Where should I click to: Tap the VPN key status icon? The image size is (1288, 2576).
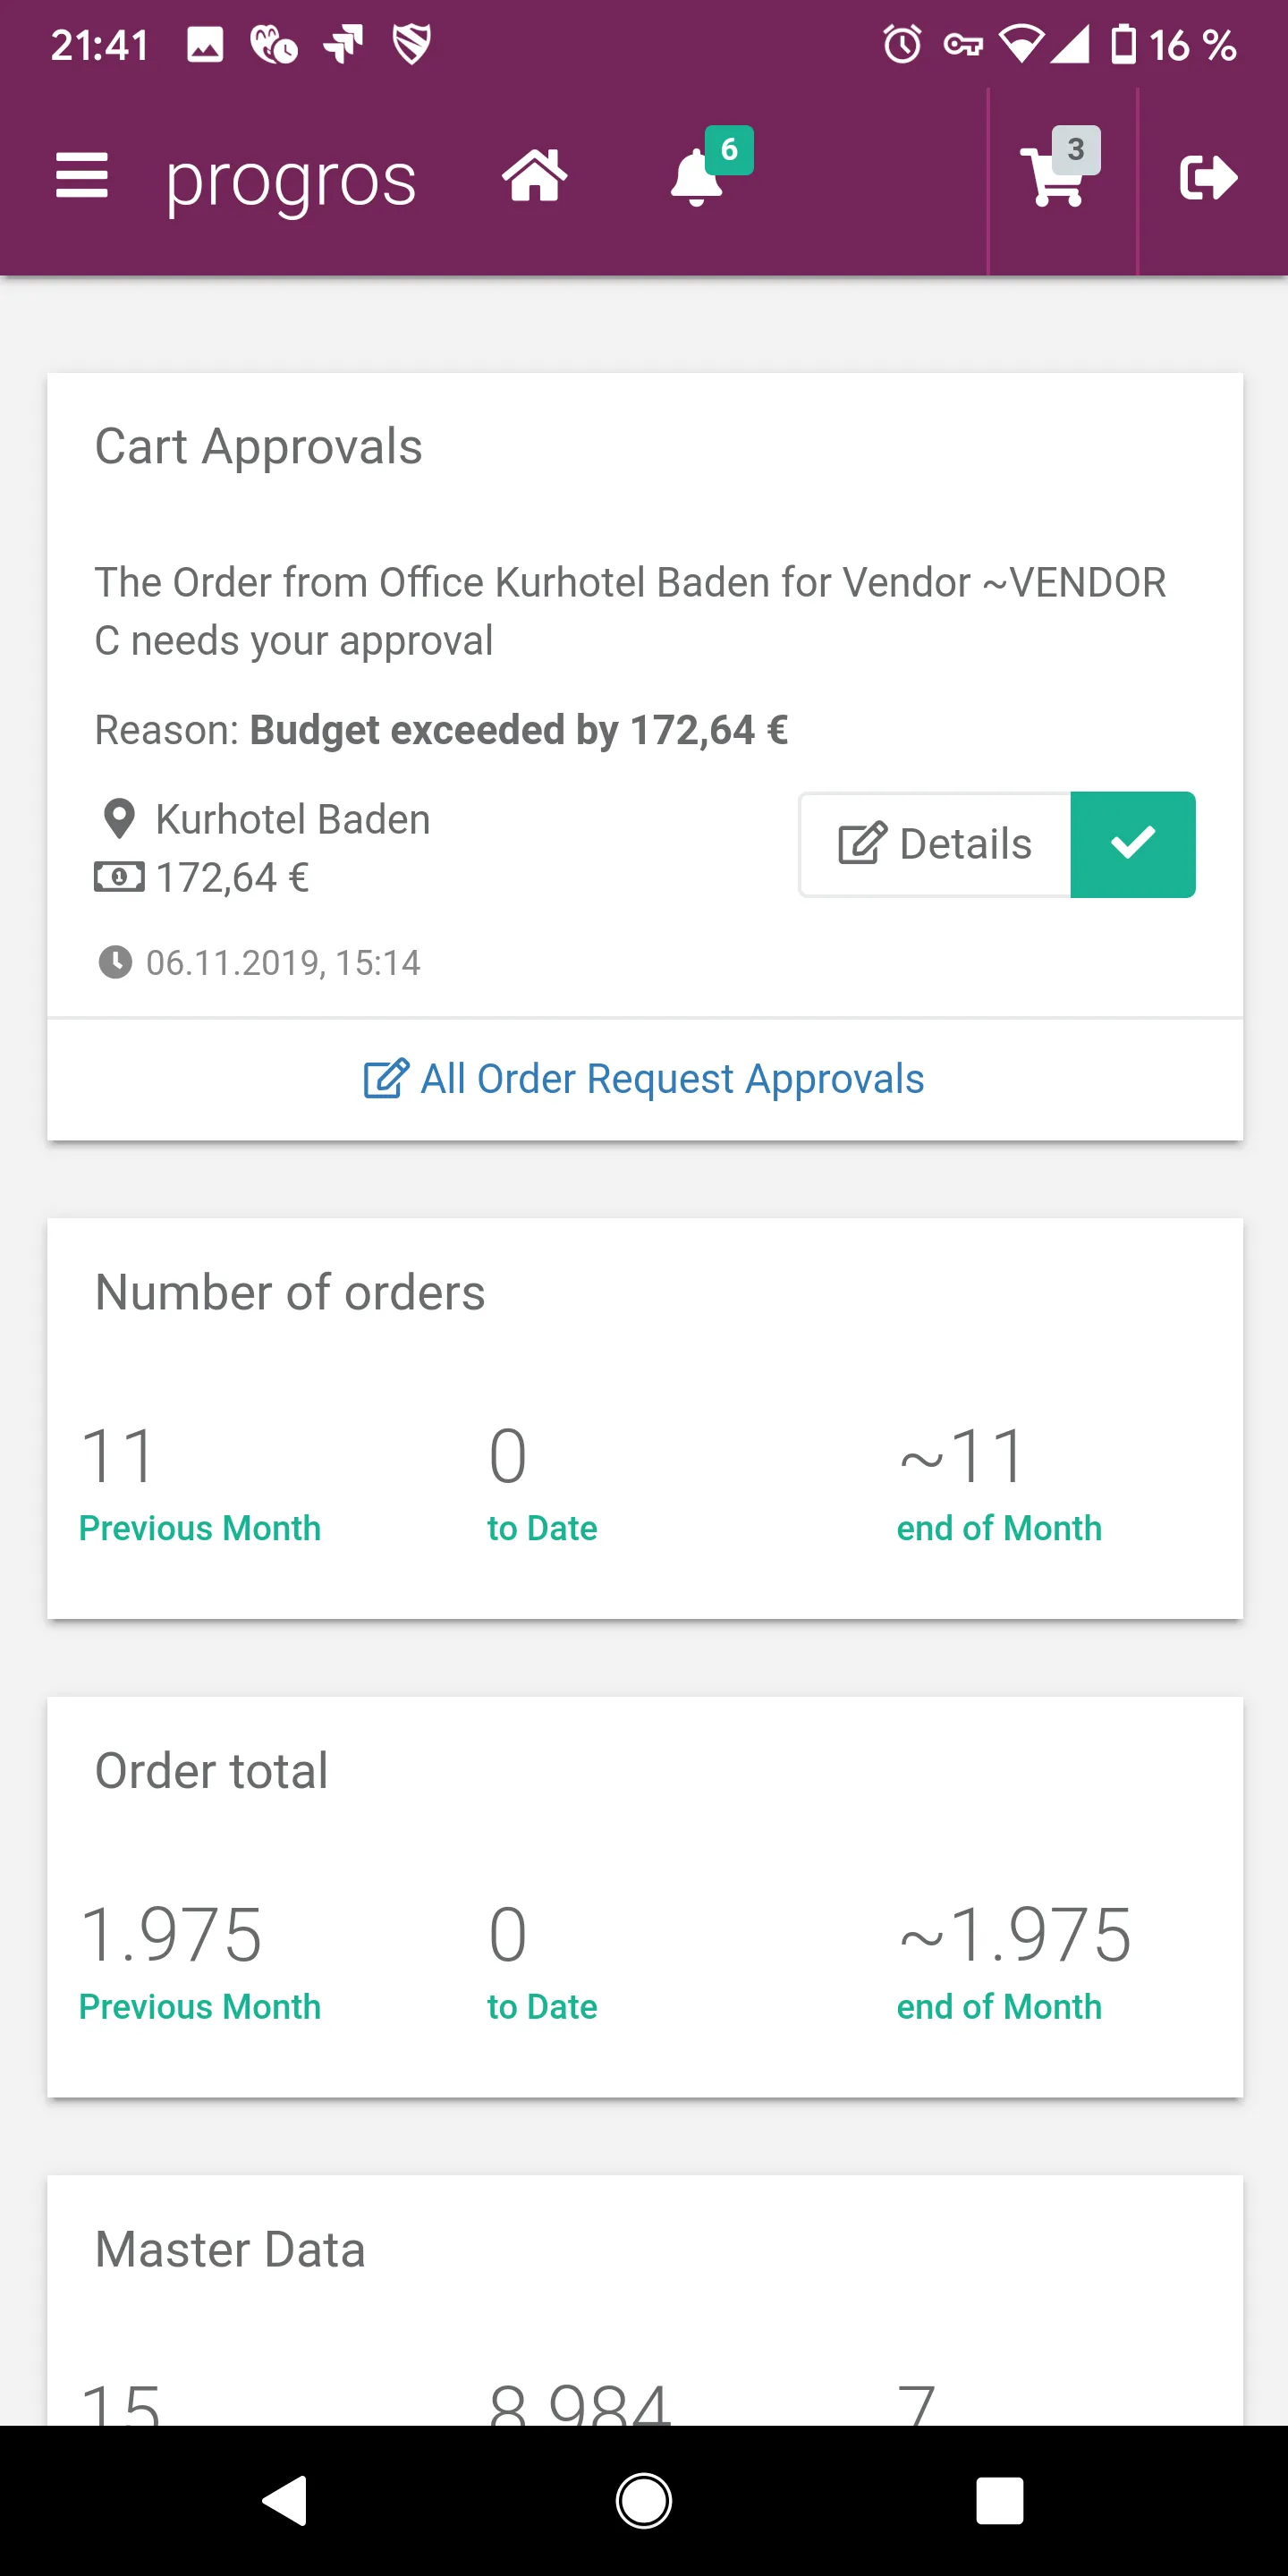963,44
